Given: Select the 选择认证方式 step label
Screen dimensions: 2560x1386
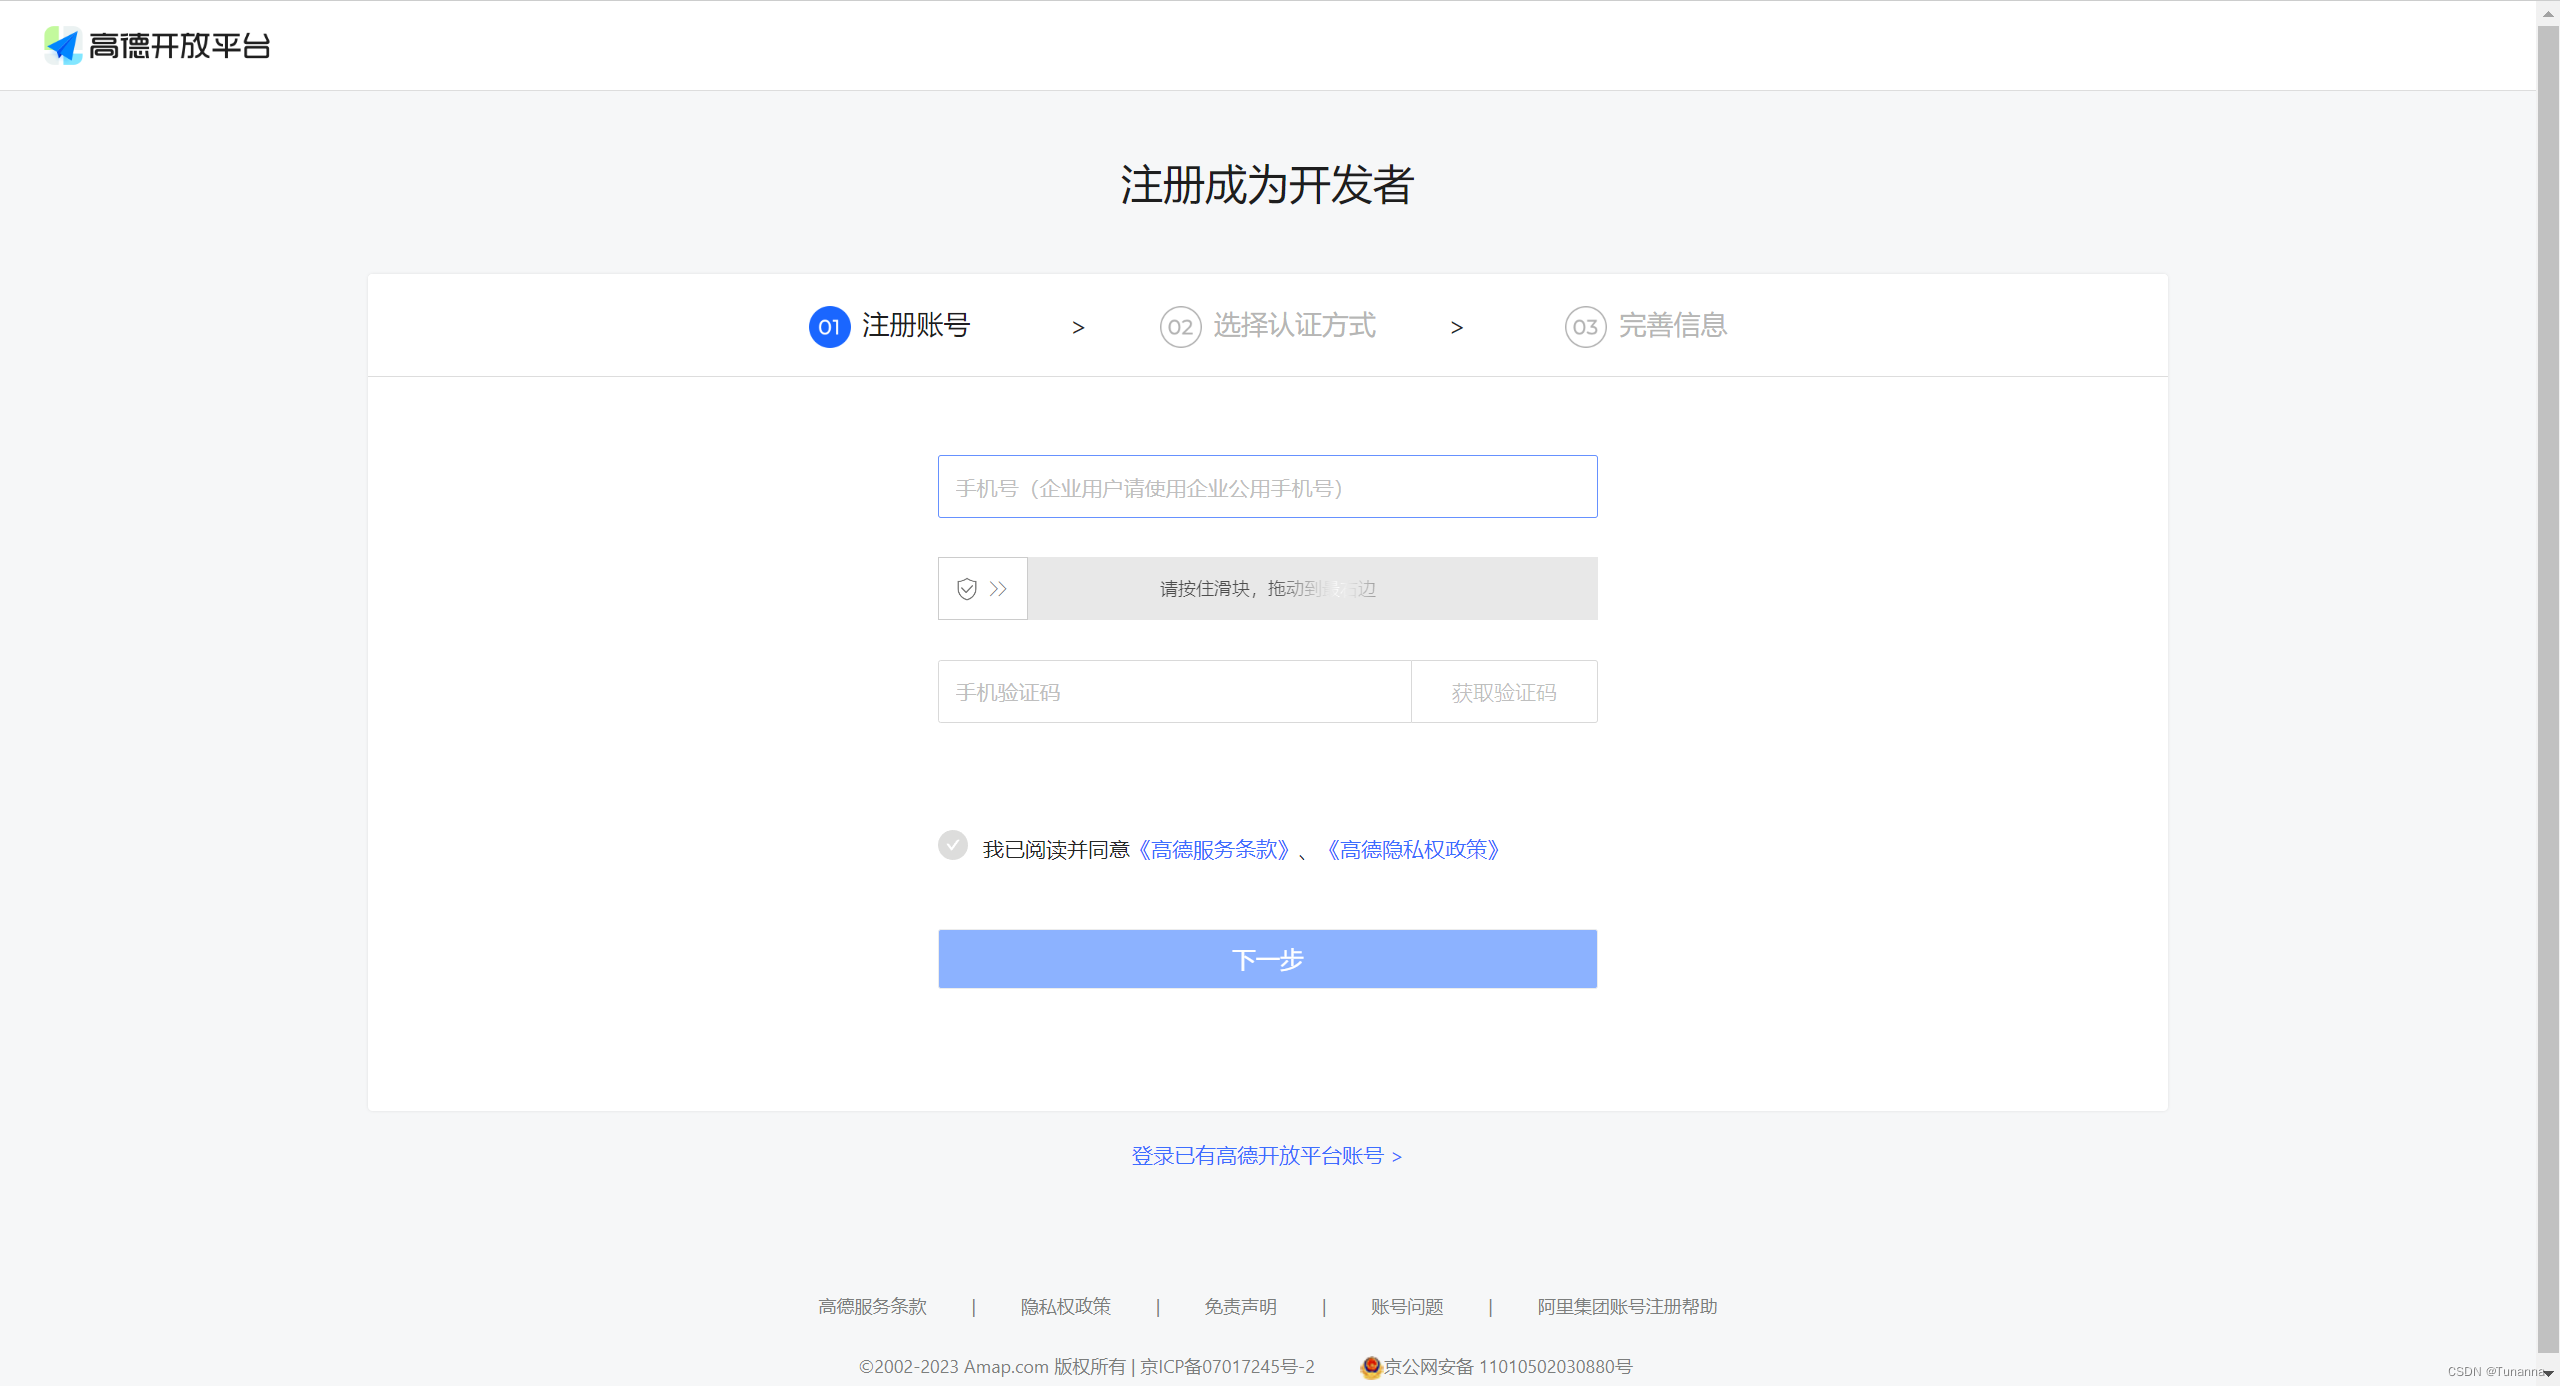Looking at the screenshot, I should (1295, 326).
